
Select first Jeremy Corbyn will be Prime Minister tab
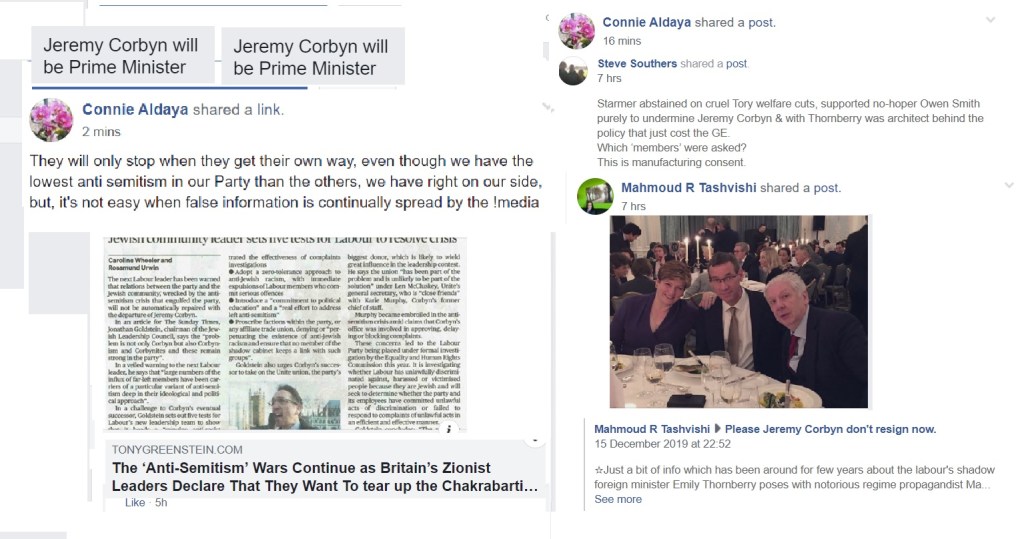(123, 56)
